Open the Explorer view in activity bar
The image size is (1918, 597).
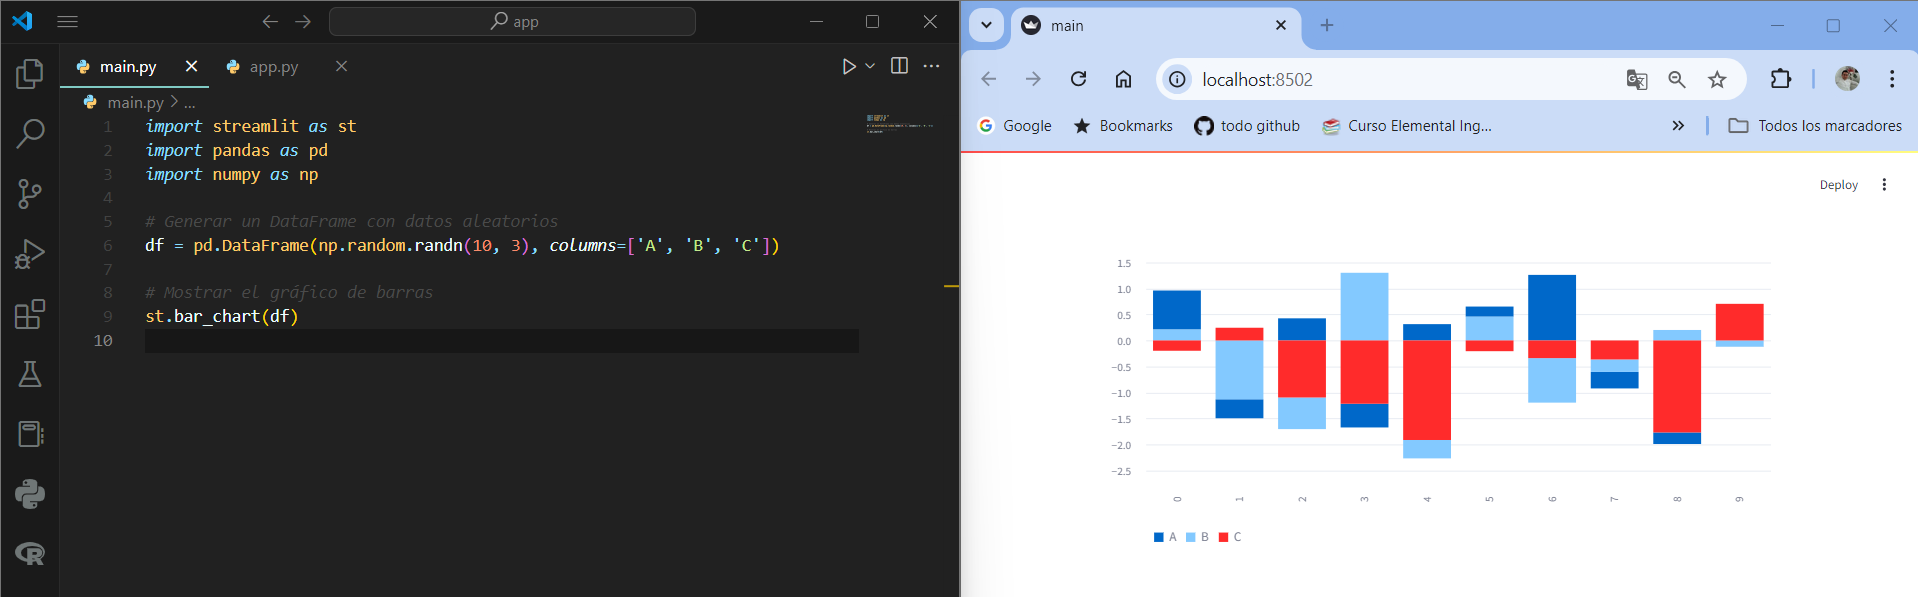(x=30, y=73)
